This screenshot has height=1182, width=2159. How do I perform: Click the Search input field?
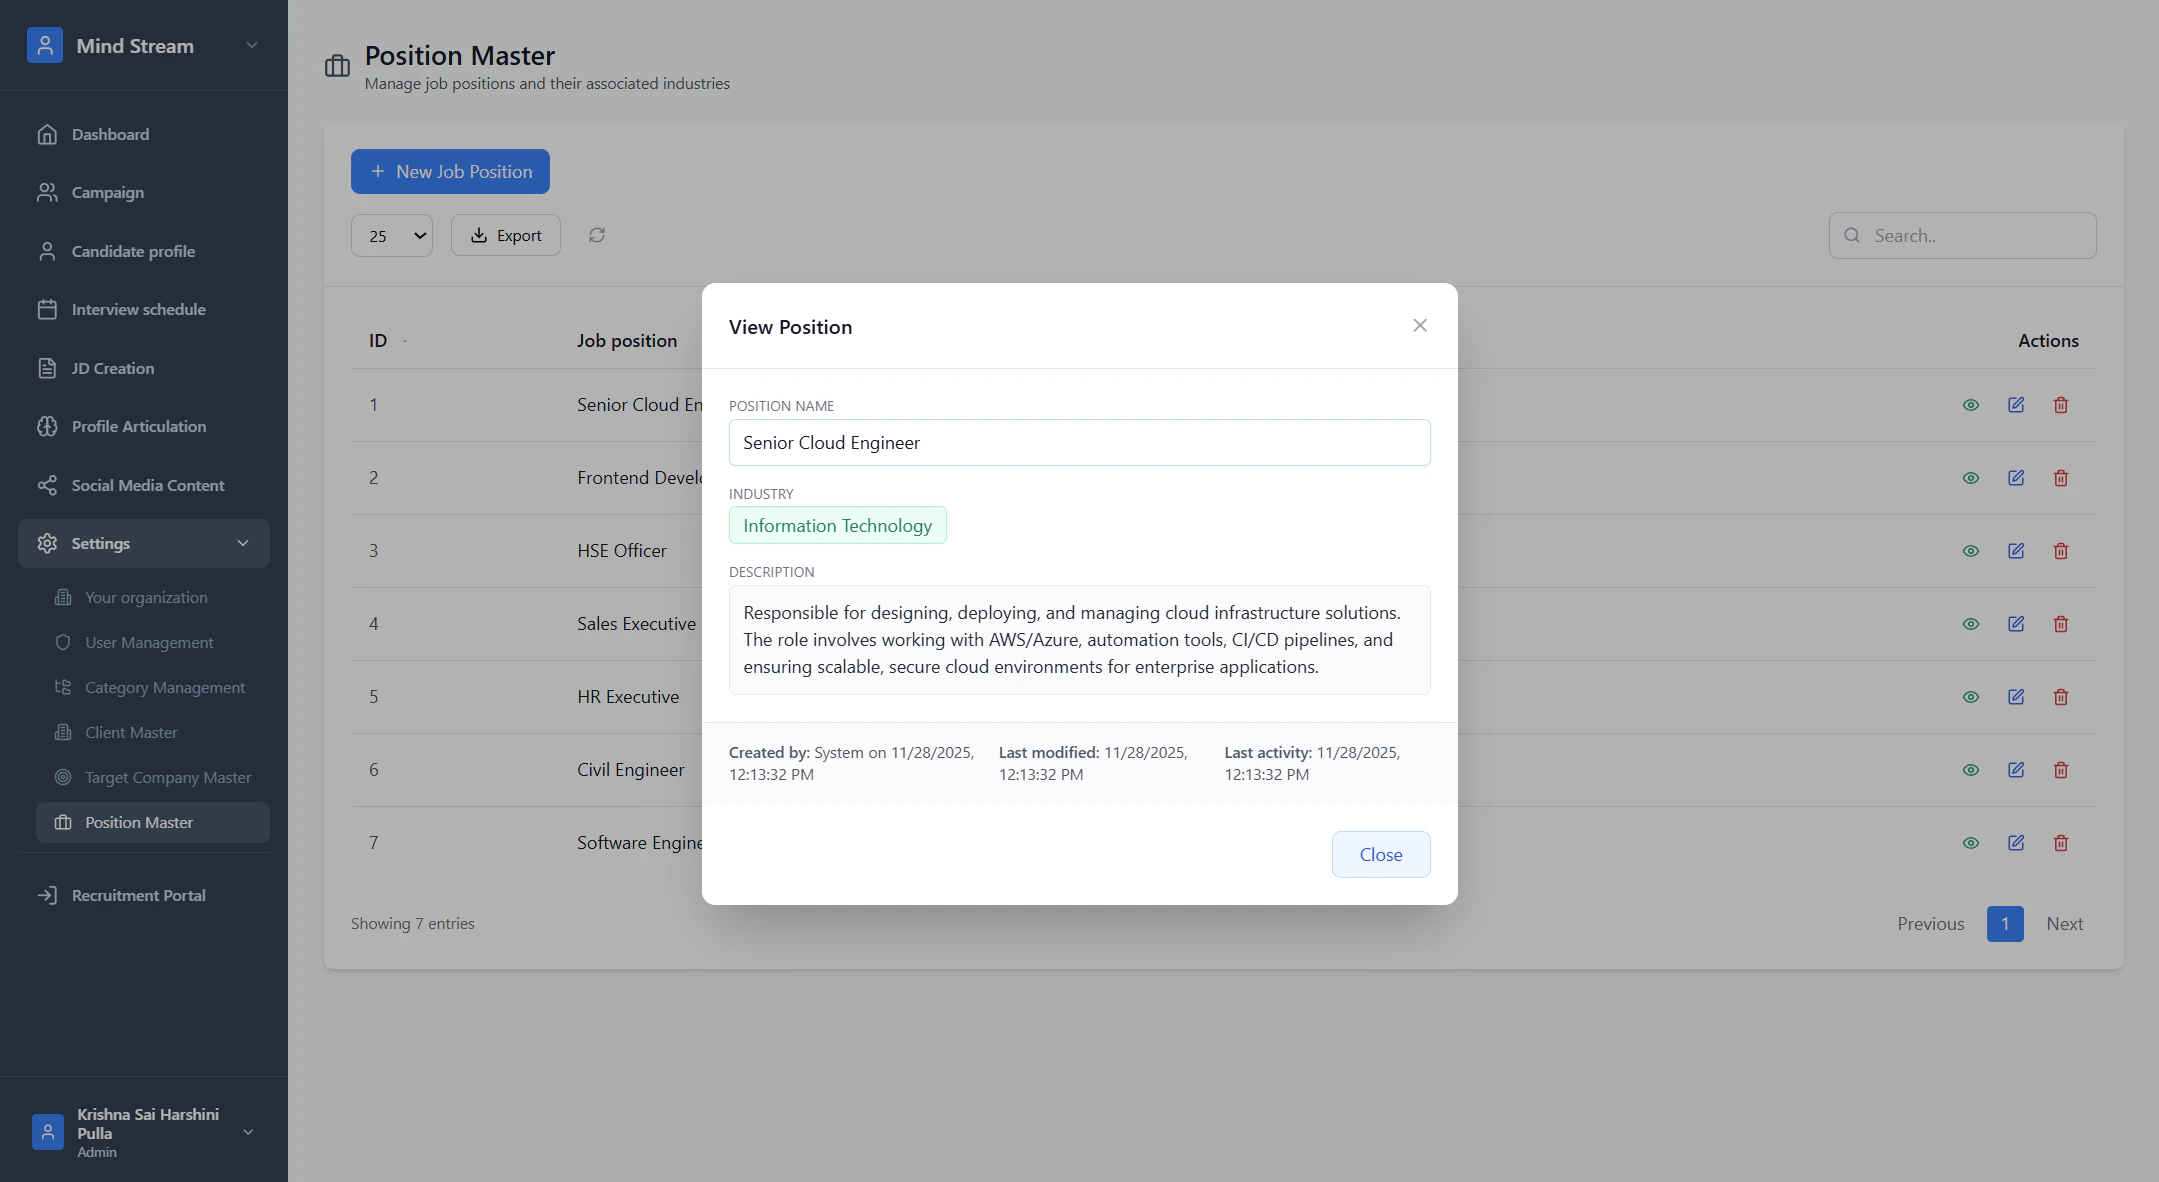click(1975, 236)
